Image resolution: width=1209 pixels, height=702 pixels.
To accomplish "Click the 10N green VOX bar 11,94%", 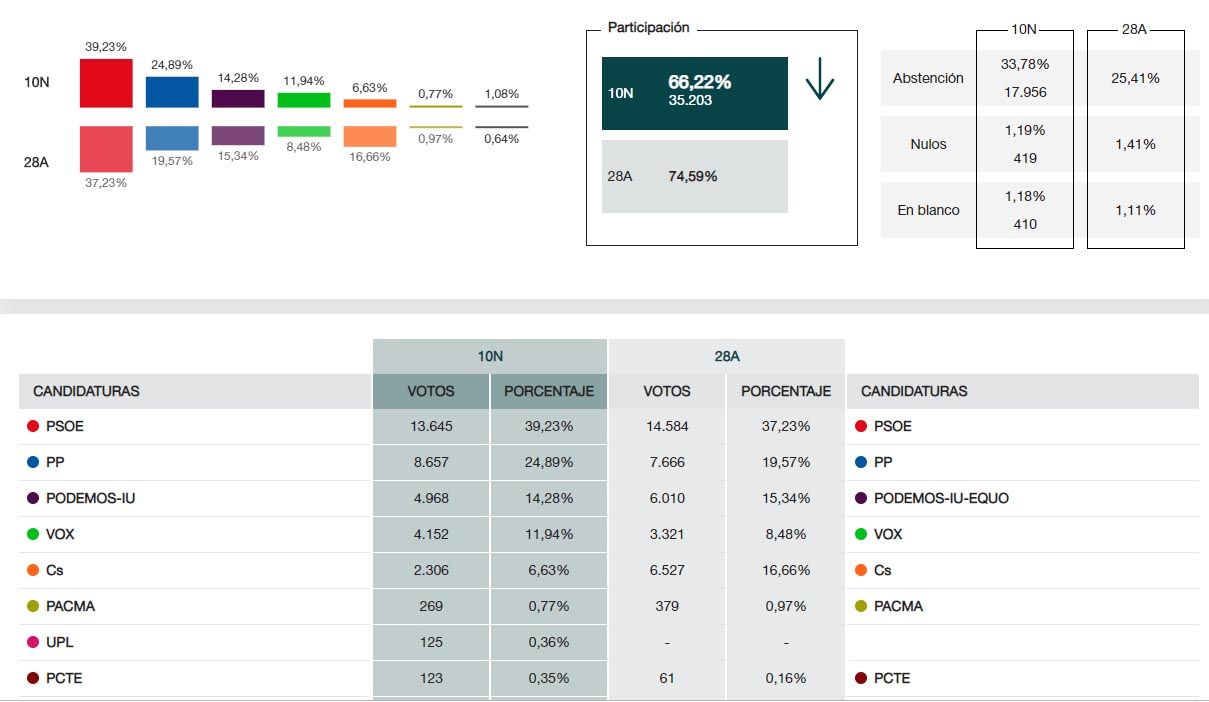I will pyautogui.click(x=304, y=100).
